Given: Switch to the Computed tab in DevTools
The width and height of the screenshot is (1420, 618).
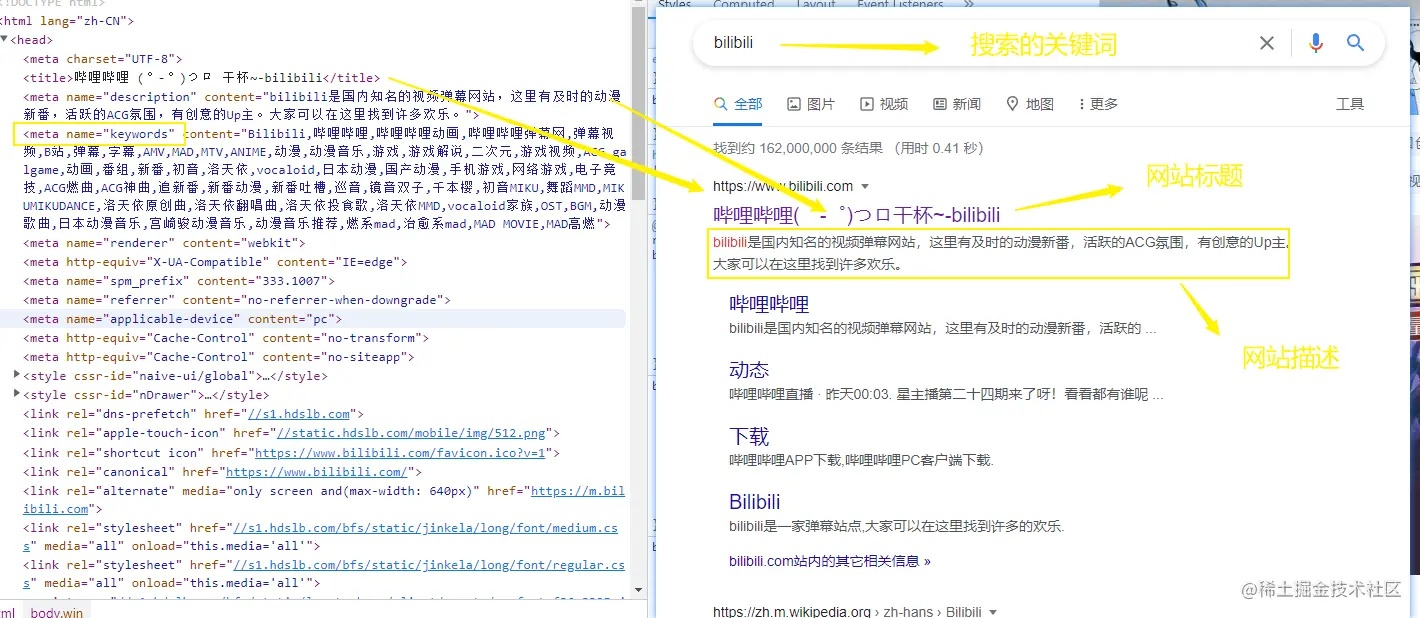Looking at the screenshot, I should pos(744,4).
